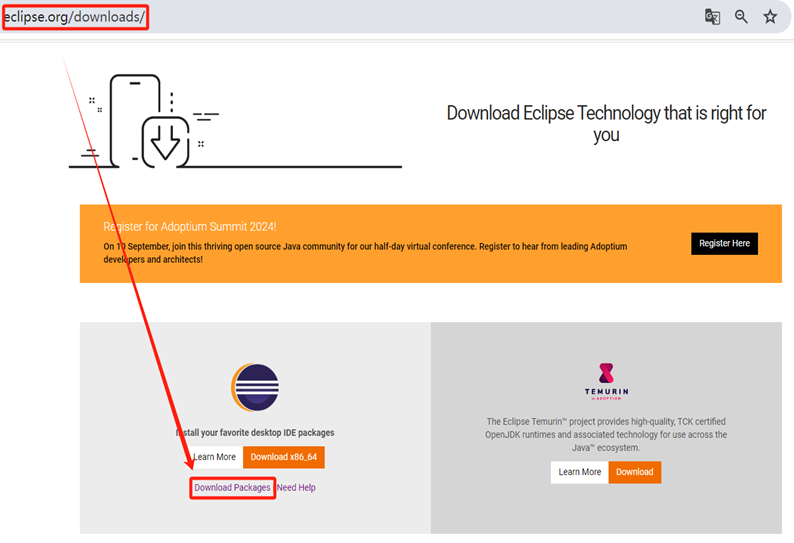Image resolution: width=794 pixels, height=543 pixels.
Task: Click the phone download illustration
Action: [235, 122]
